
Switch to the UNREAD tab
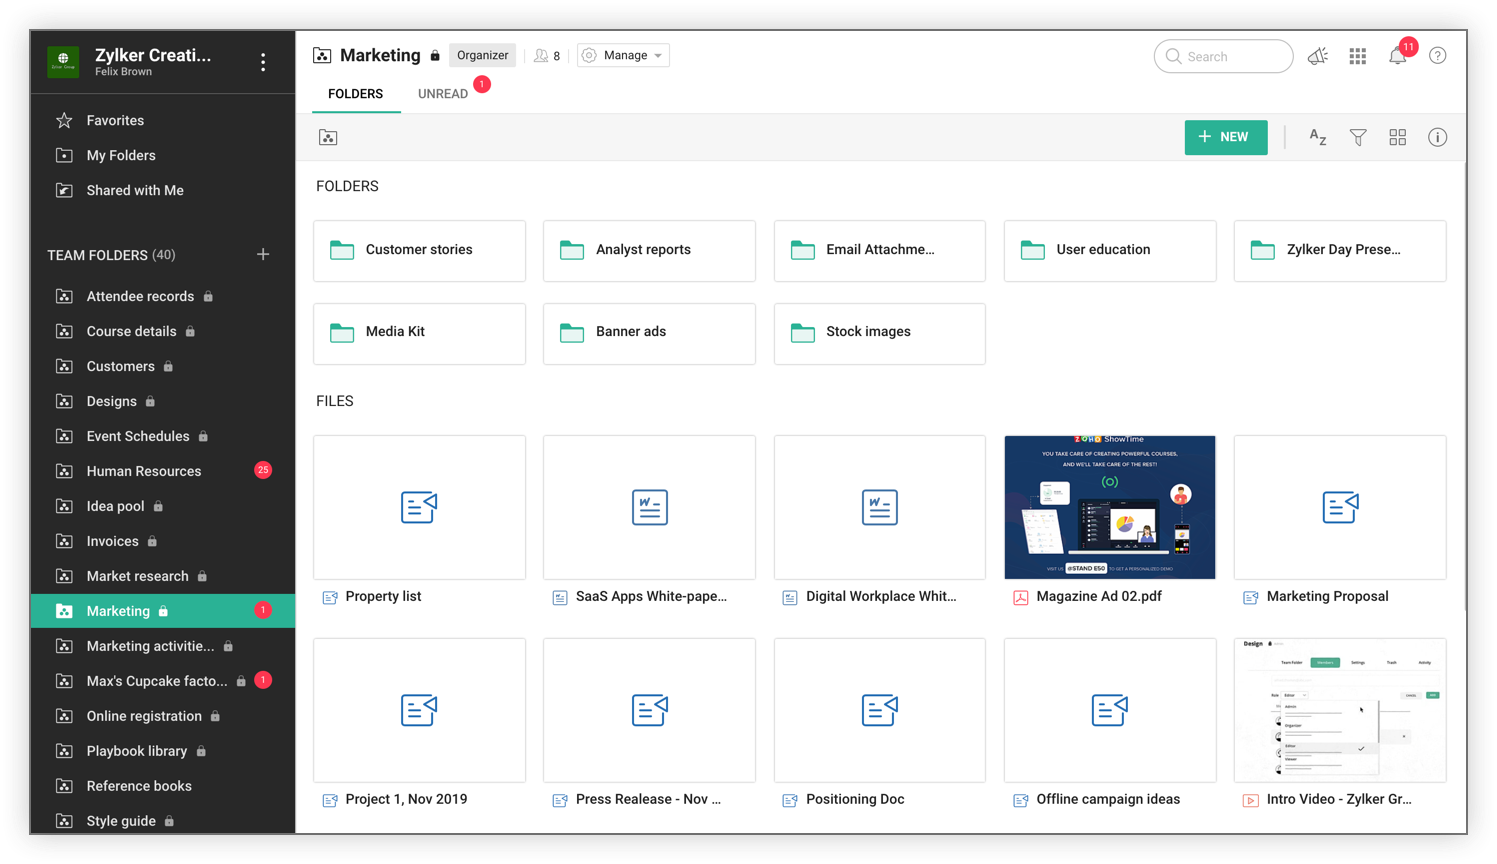pos(443,94)
